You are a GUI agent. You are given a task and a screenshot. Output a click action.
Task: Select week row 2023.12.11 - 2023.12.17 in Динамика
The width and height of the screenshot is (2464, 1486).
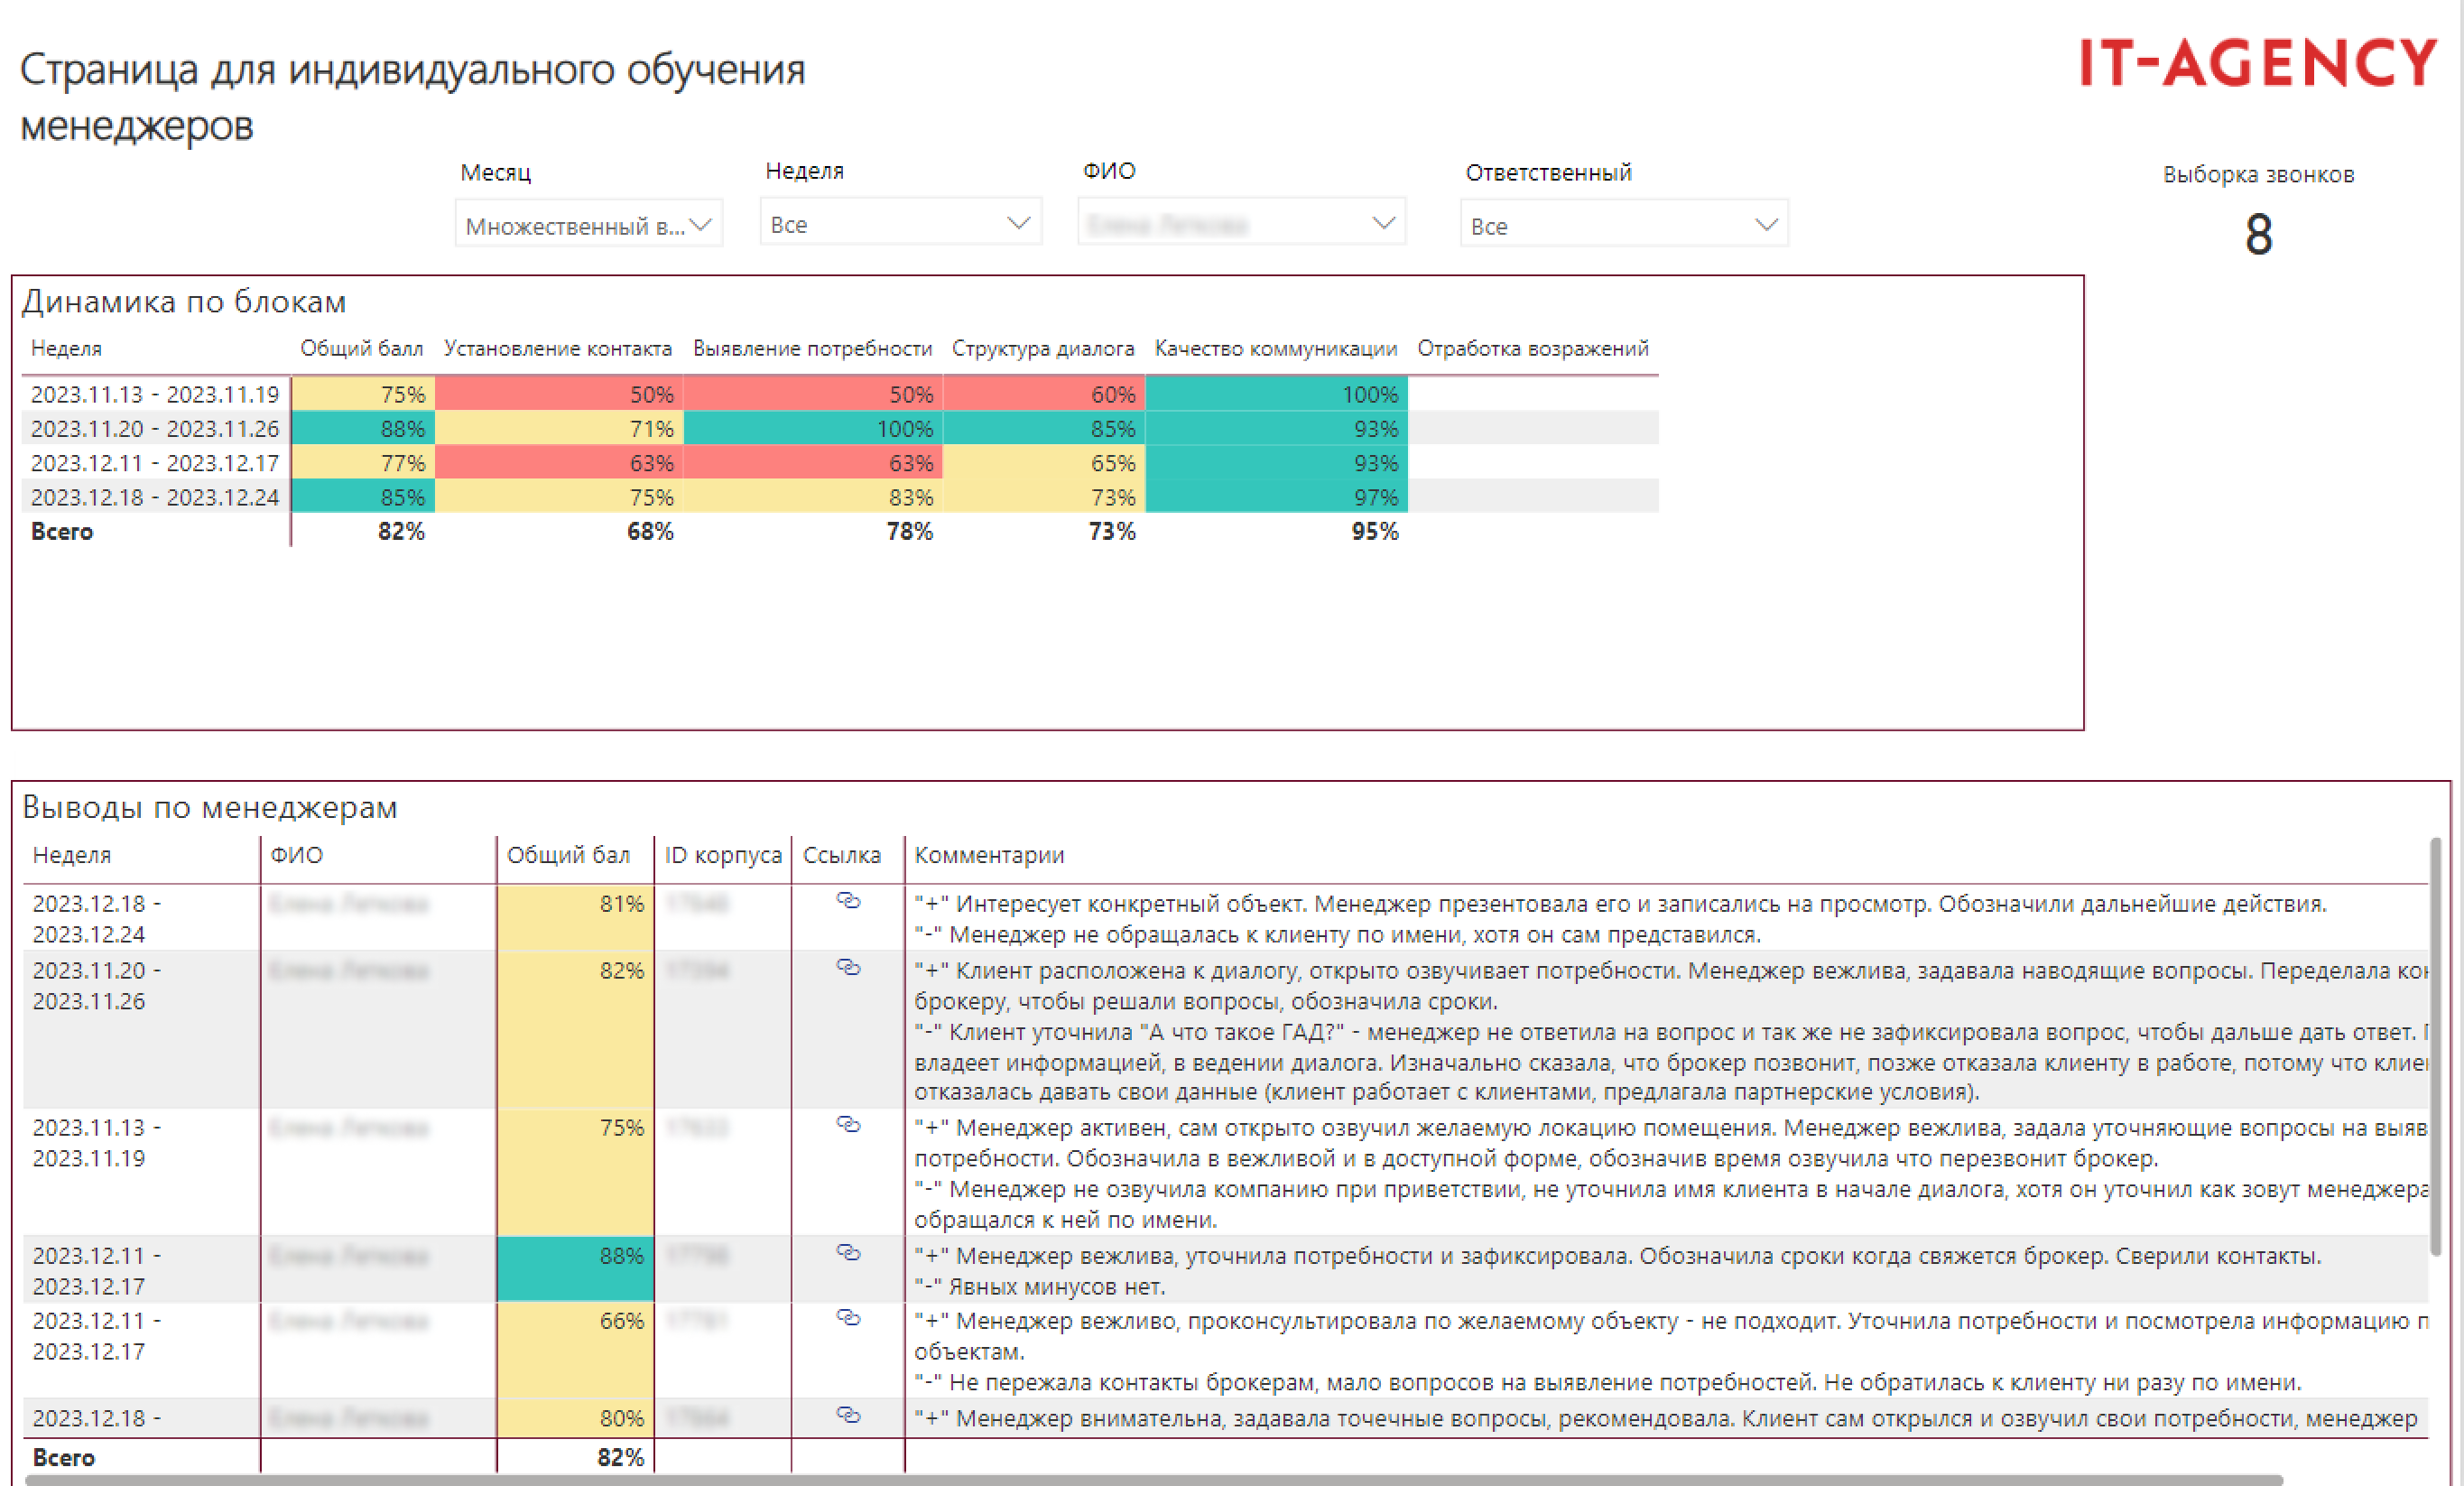pos(155,463)
